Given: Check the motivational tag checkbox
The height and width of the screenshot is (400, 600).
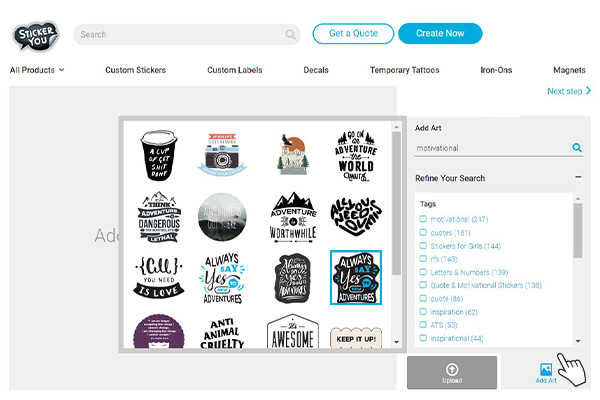Looking at the screenshot, I should click(x=424, y=219).
